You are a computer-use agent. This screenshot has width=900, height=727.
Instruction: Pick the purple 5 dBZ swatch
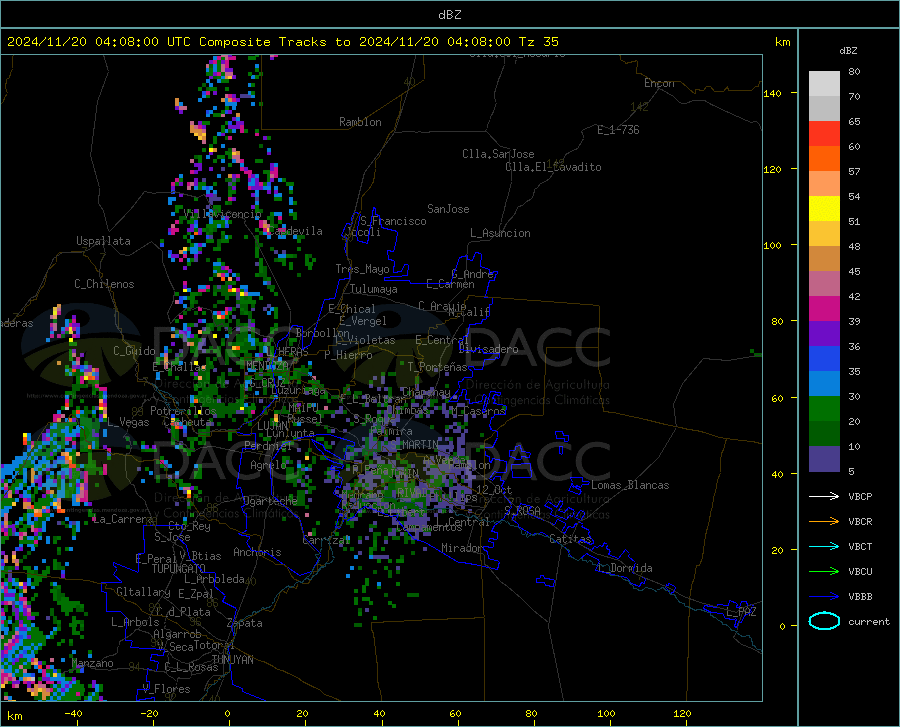pos(824,459)
